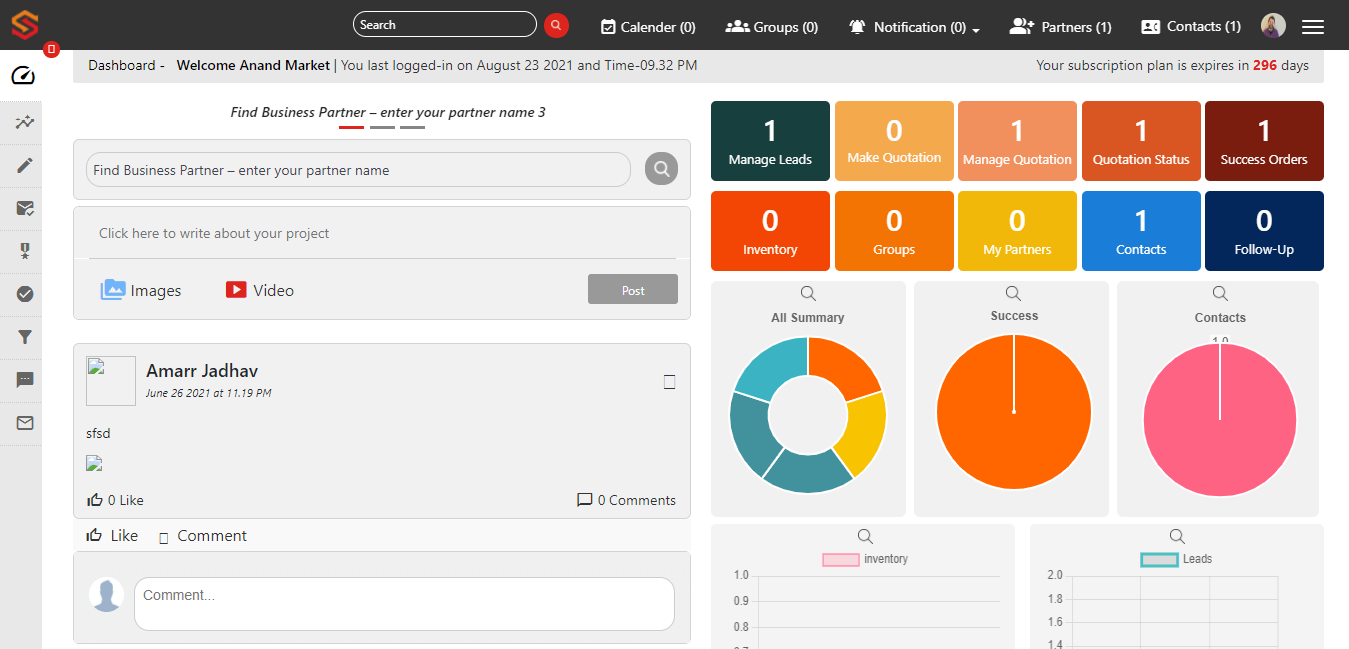Viewport: 1349px width, 649px height.
Task: Click the pencil edit icon in sidebar
Action: tap(25, 165)
